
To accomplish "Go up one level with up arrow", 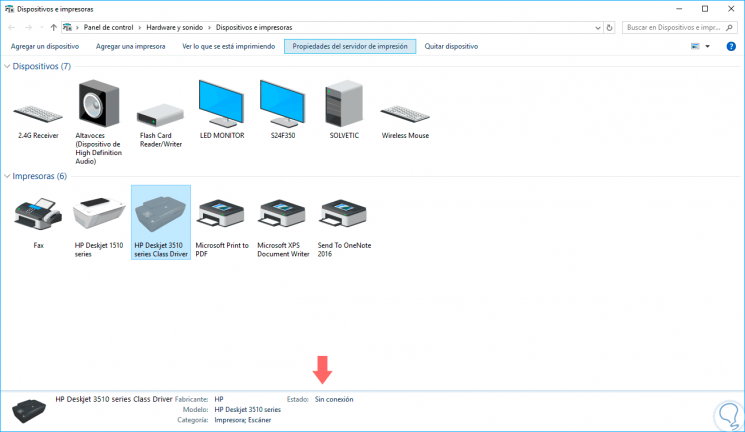I will pos(54,28).
